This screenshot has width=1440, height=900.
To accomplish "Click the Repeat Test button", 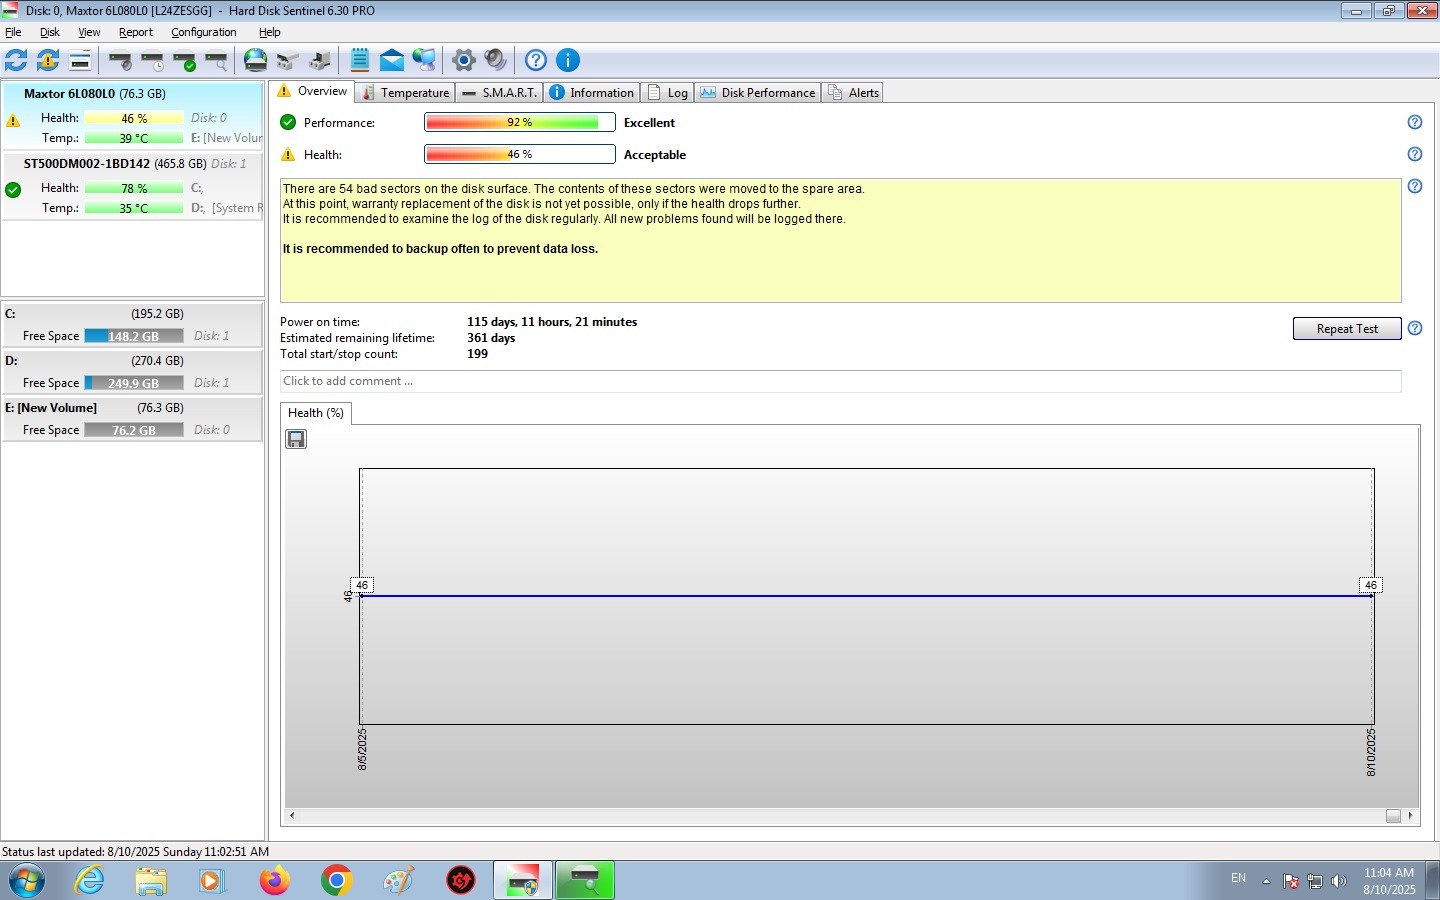I will coord(1347,329).
